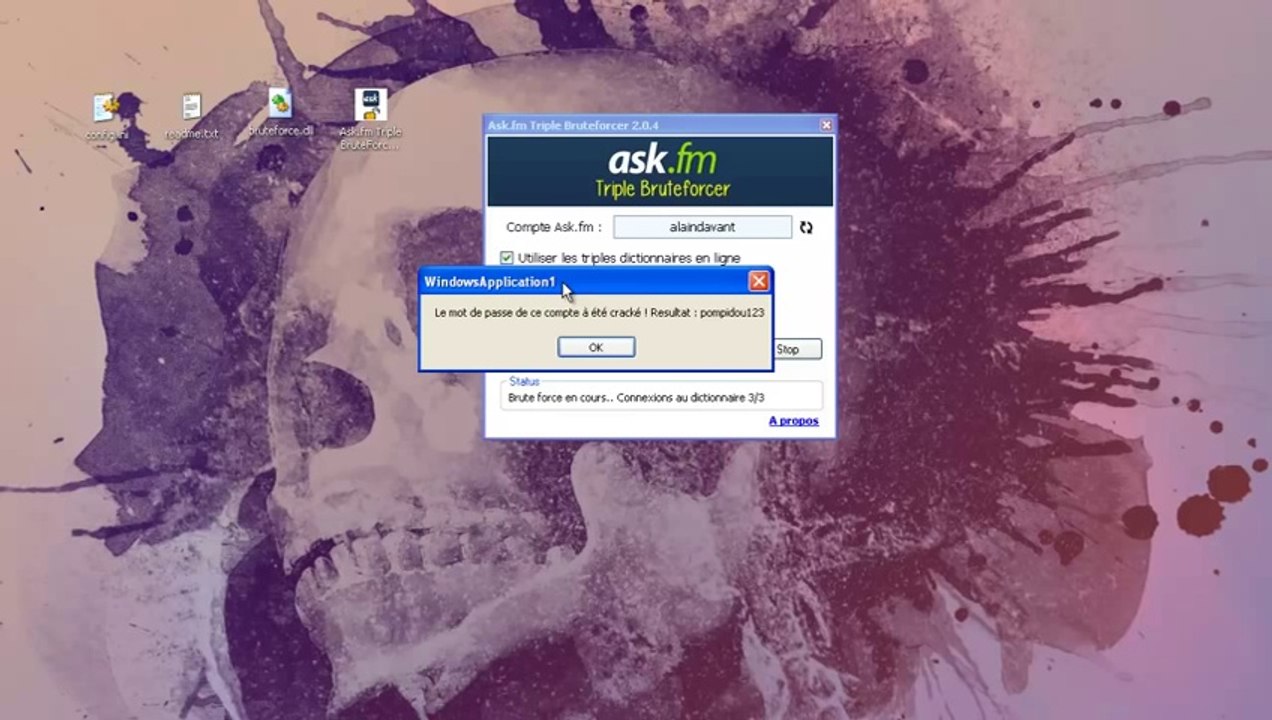Open the A propos link
Viewport: 1272px width, 720px height.
coord(794,421)
